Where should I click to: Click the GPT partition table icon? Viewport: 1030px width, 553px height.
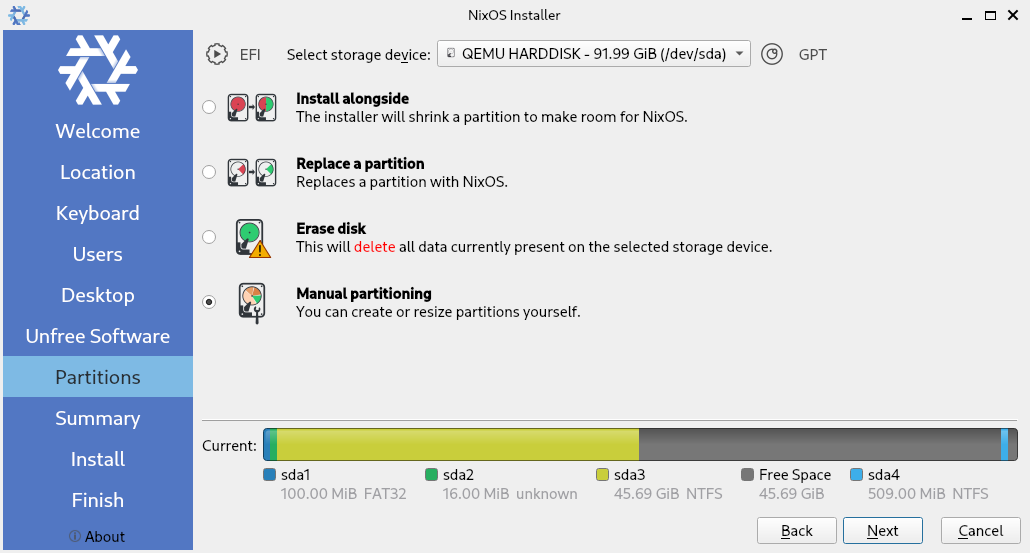point(771,54)
